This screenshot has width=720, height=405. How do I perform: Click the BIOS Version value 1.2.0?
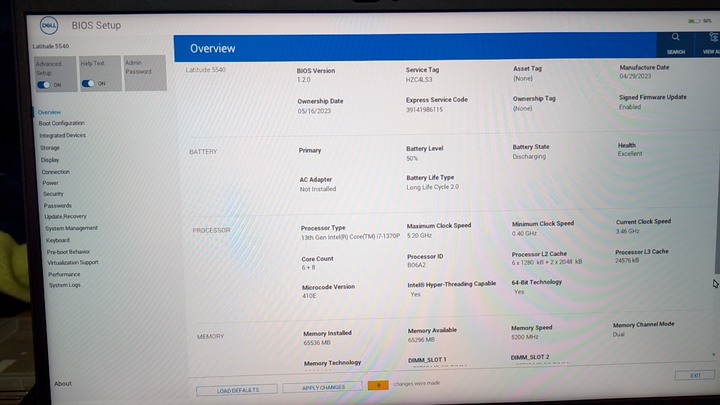click(x=304, y=80)
